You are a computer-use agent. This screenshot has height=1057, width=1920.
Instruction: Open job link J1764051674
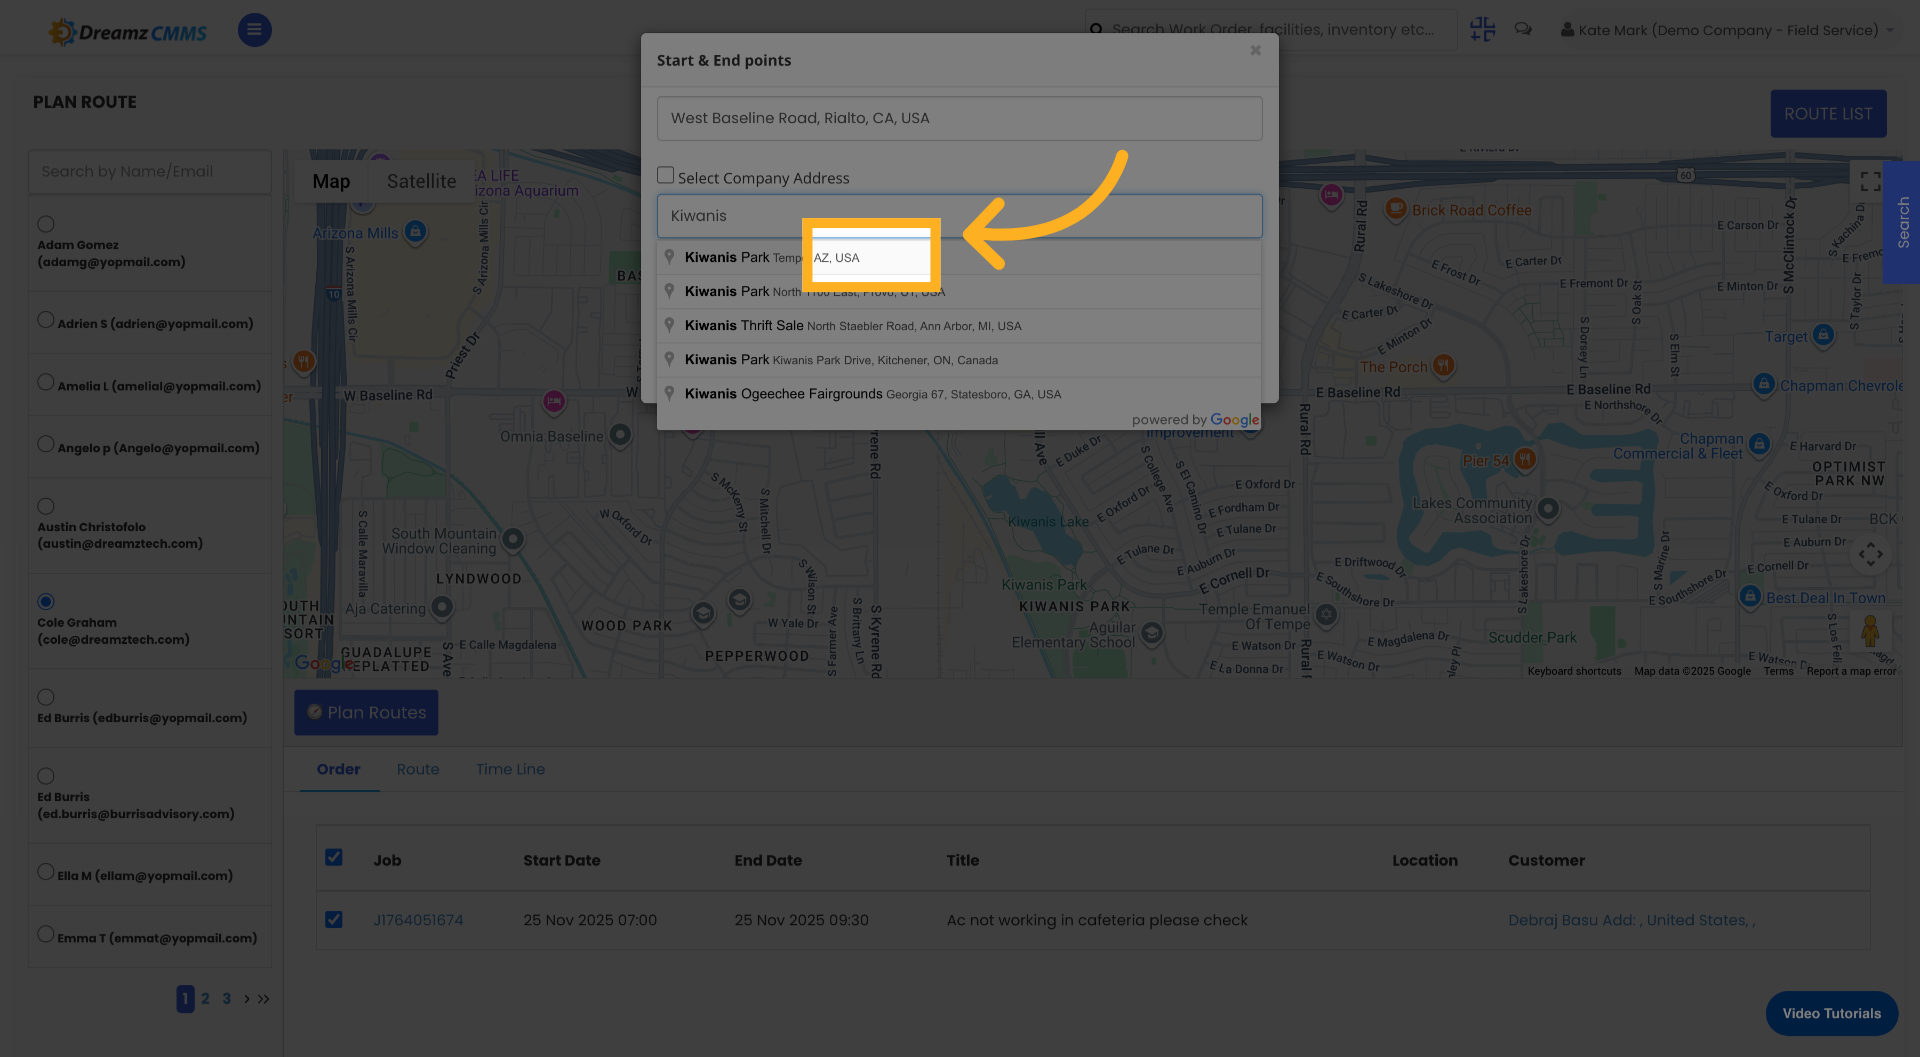point(418,920)
